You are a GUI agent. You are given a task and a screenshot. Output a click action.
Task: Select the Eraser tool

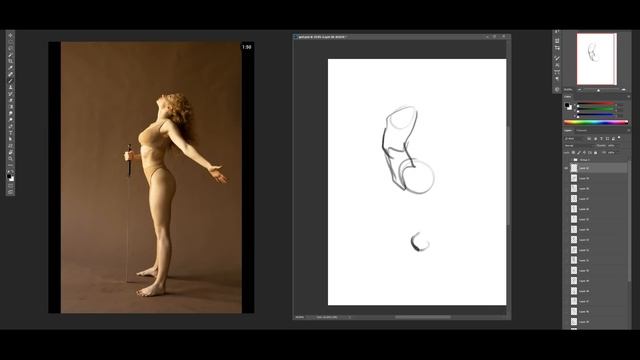tap(11, 100)
